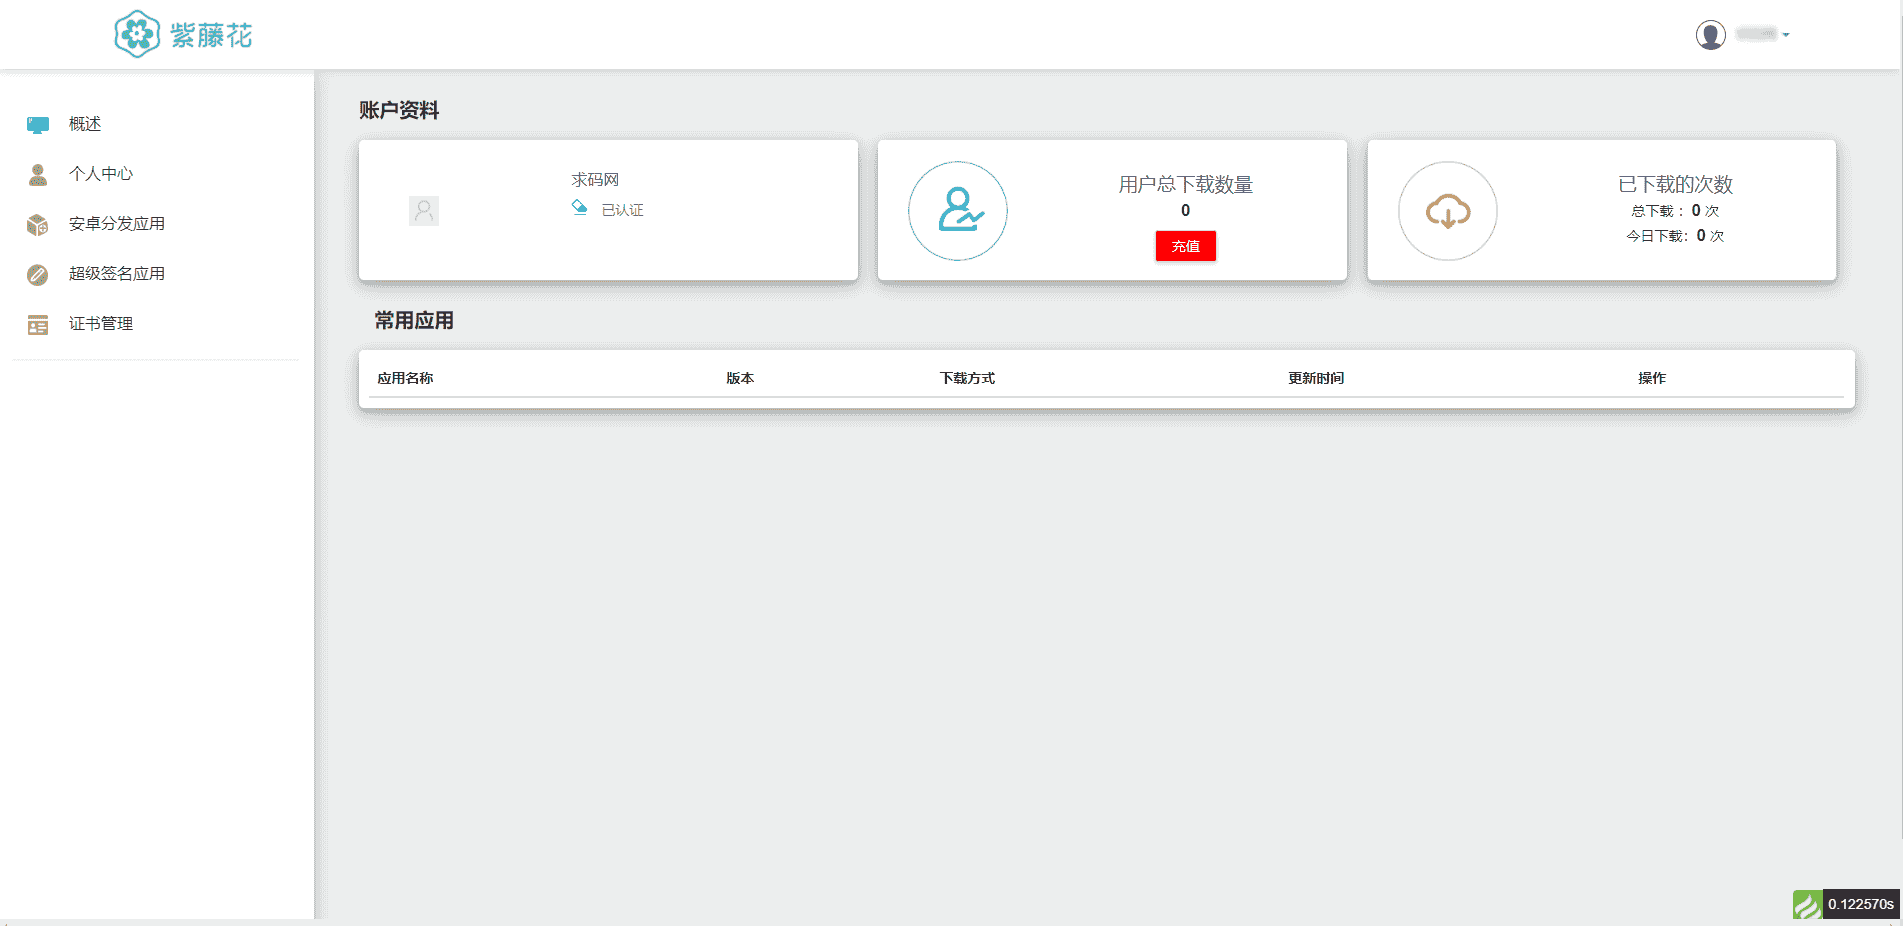Navigate to 证书管理 menu entry
This screenshot has width=1903, height=926.
[100, 324]
